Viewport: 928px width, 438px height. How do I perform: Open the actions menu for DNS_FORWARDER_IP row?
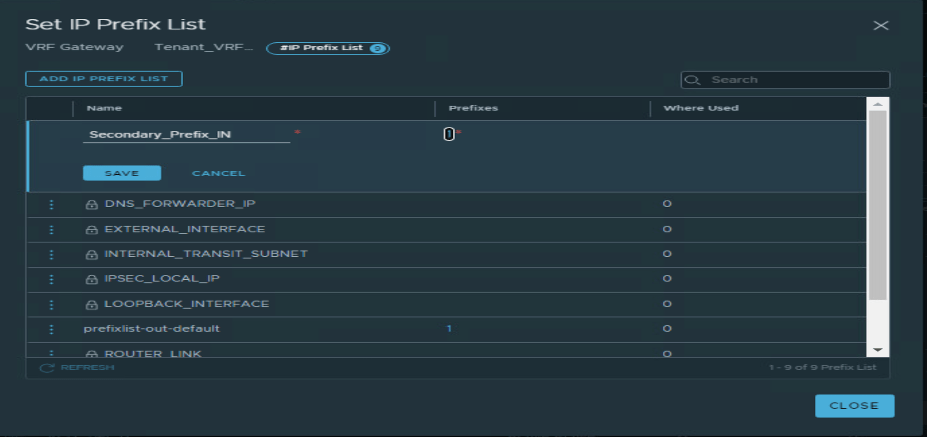tap(50, 204)
